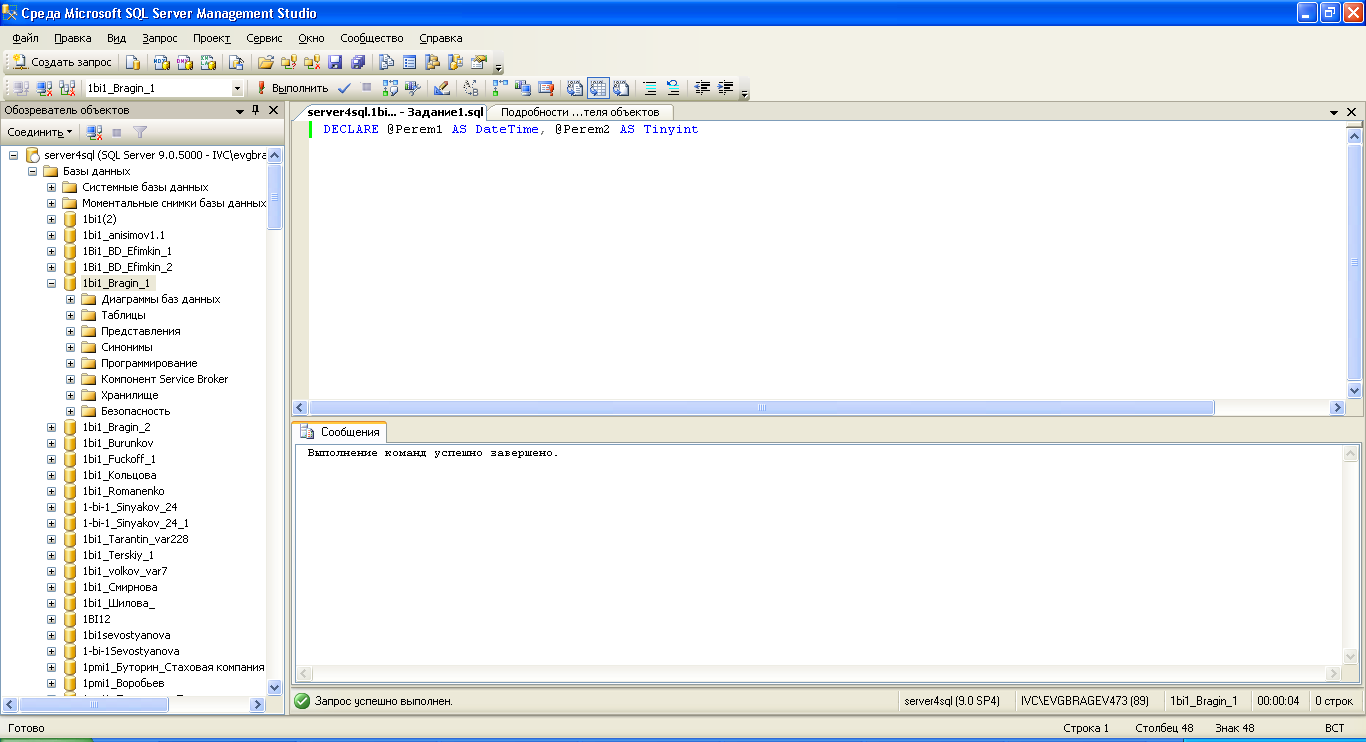Open the Properties Window icon
This screenshot has height=742, width=1366.
click(x=478, y=62)
